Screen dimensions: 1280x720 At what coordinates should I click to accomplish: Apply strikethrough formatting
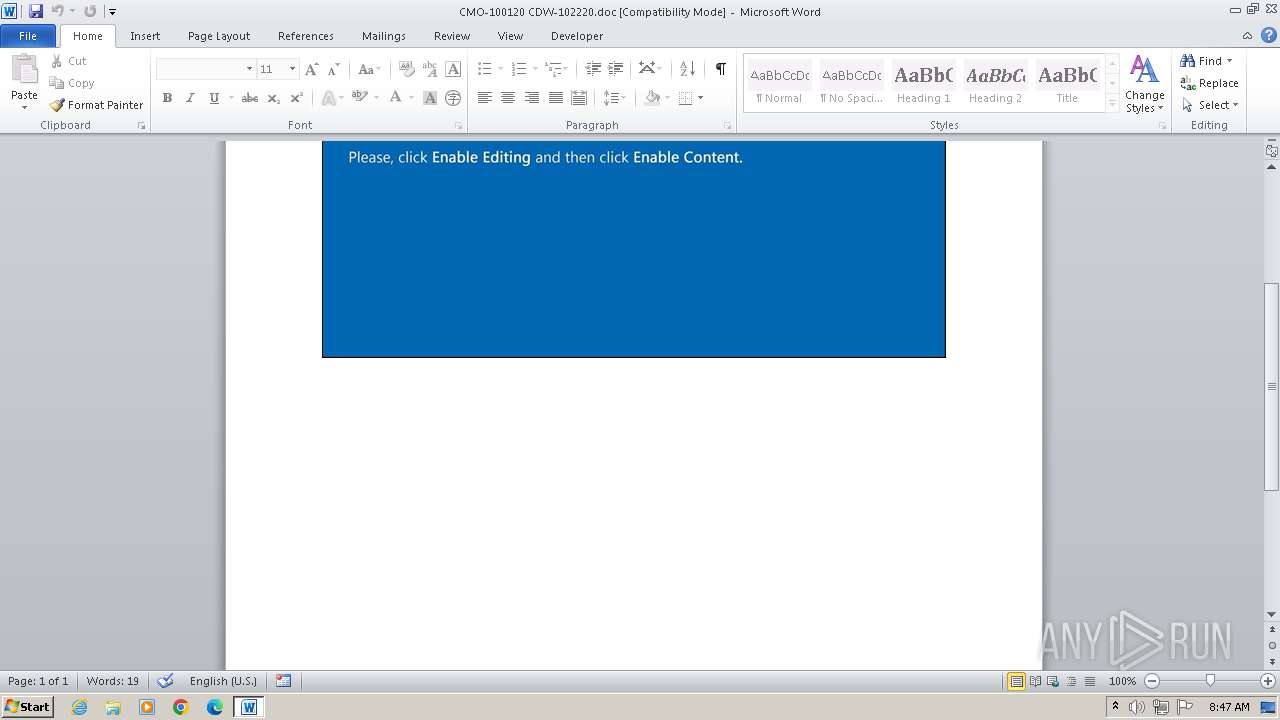[250, 98]
